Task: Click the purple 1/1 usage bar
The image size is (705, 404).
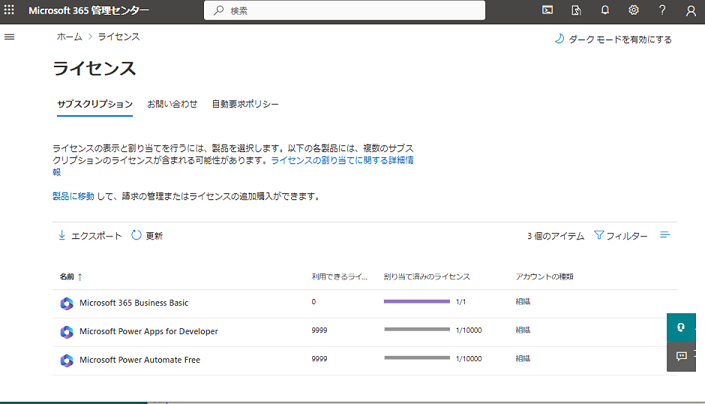Action: pyautogui.click(x=417, y=302)
